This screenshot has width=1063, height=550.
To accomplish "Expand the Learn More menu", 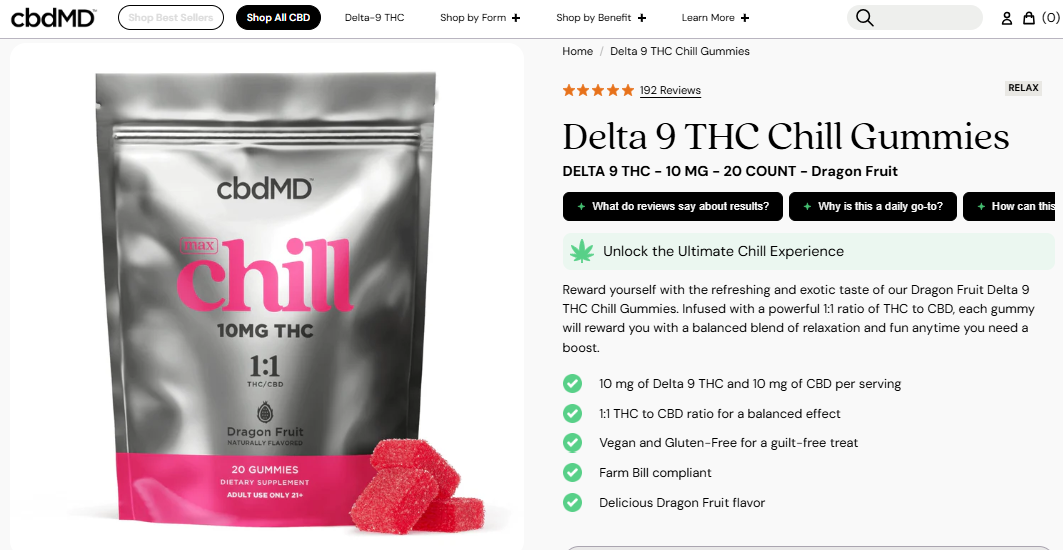I will coord(715,18).
